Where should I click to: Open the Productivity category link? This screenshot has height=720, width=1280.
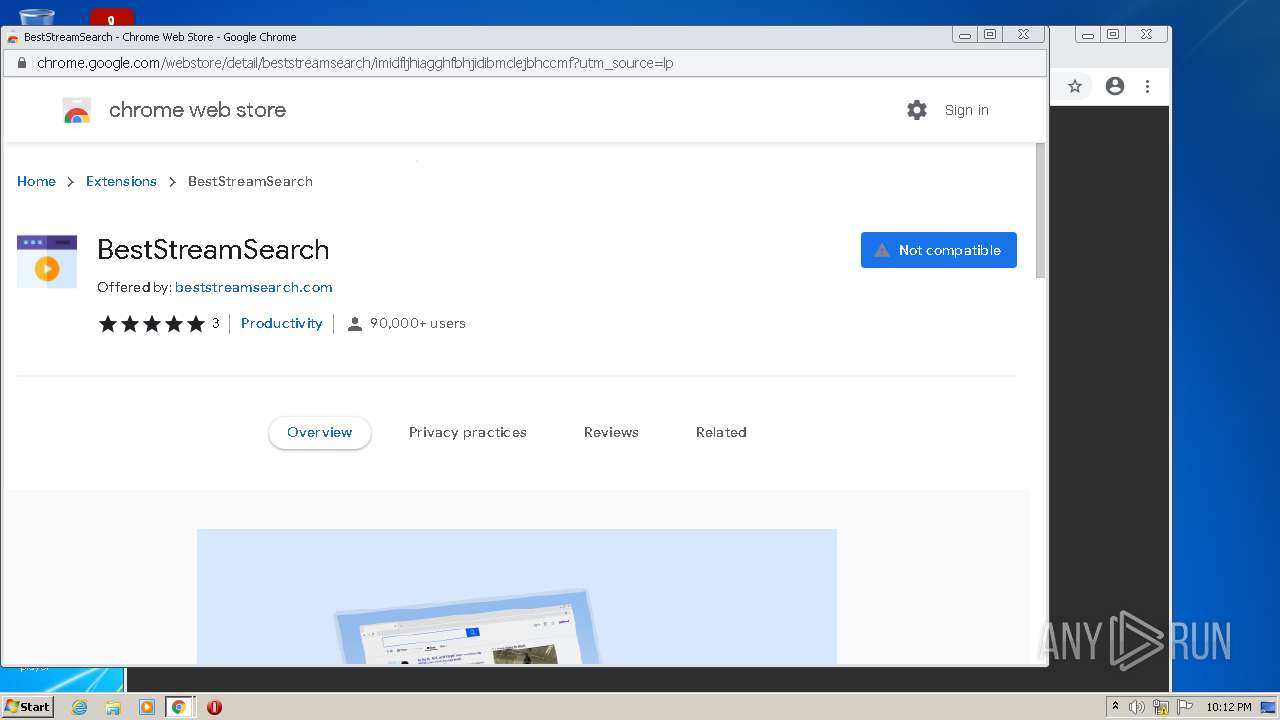point(281,323)
